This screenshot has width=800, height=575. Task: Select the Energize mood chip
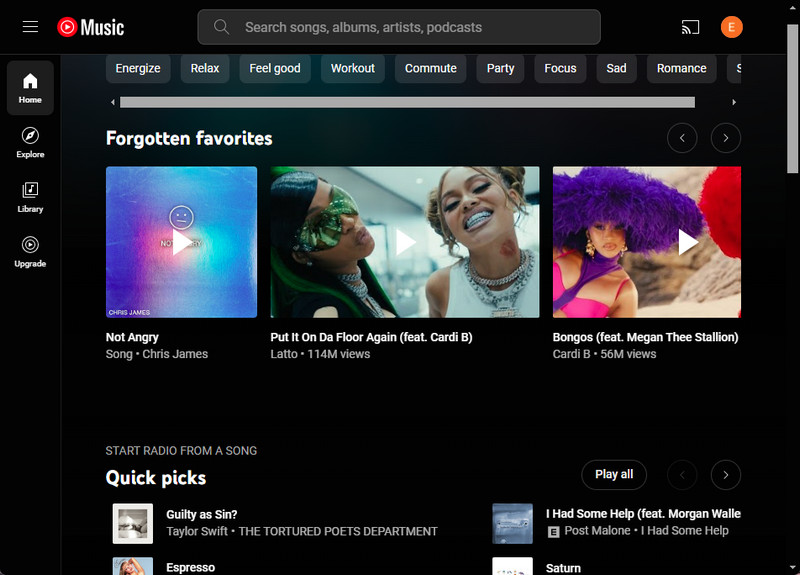click(138, 68)
